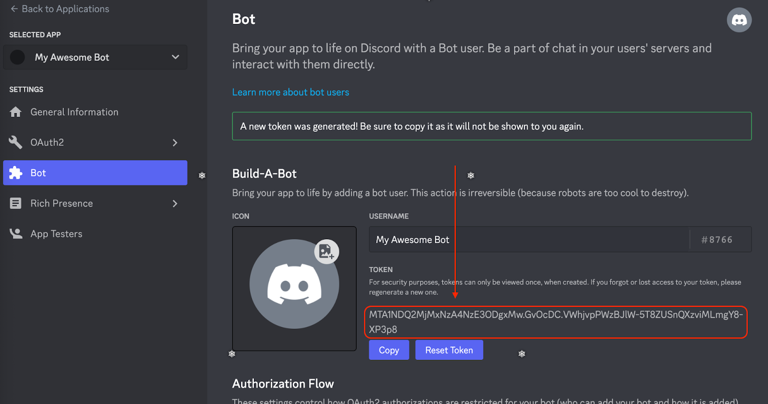Click the new token generated notice banner

click(492, 126)
